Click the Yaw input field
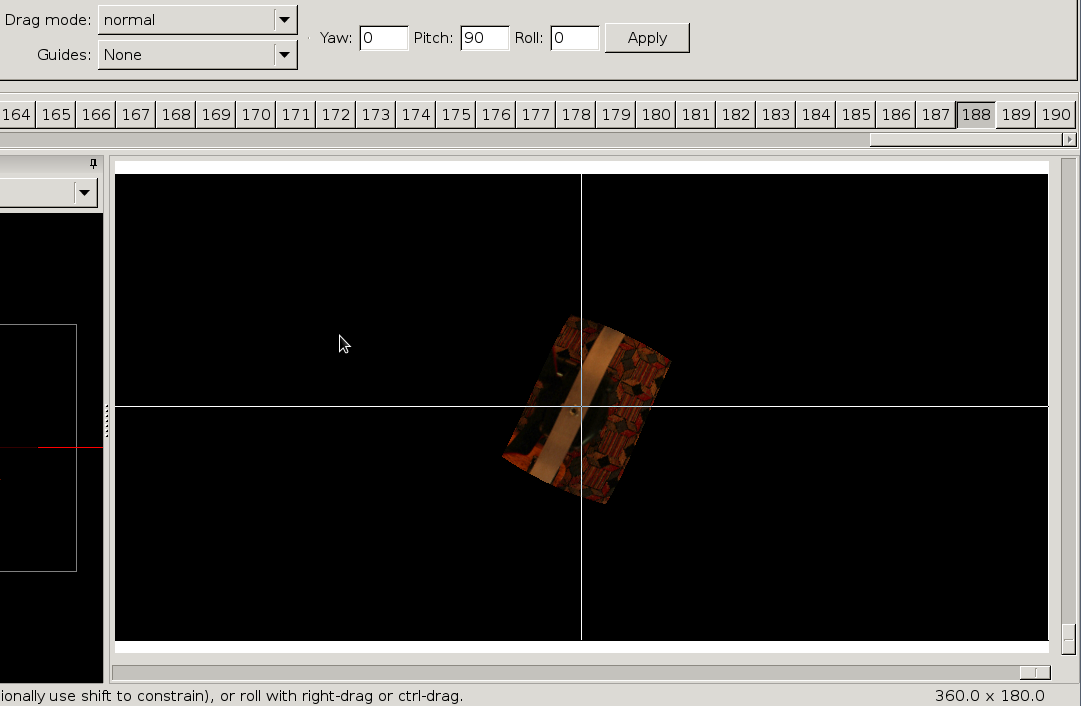The height and width of the screenshot is (706, 1081). [x=383, y=37]
